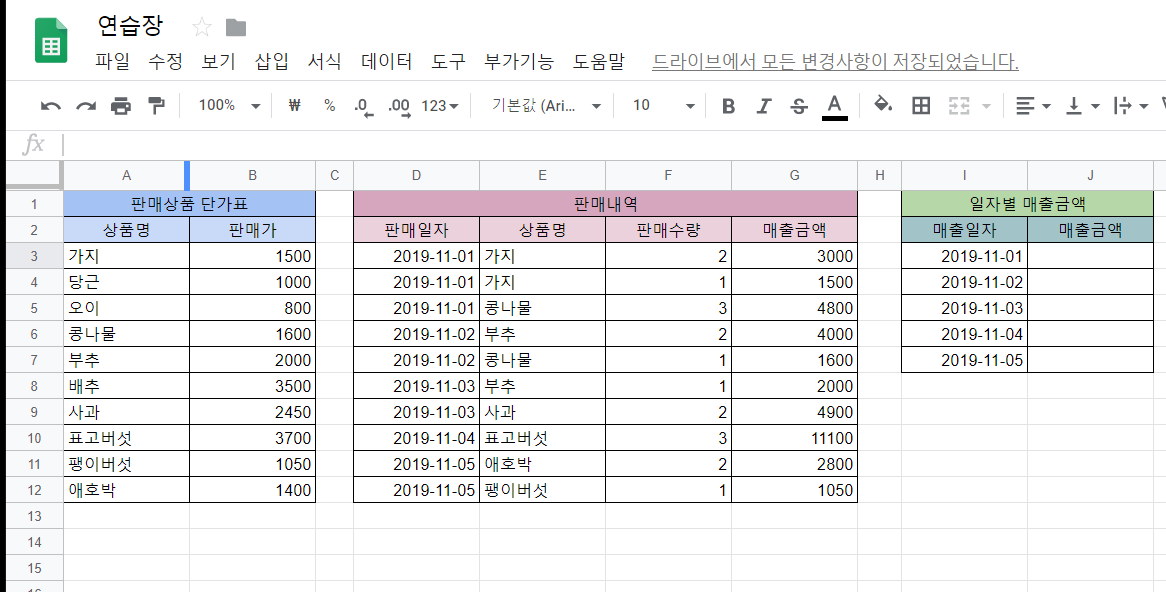
Task: Select cell containing 당근
Action: click(126, 282)
